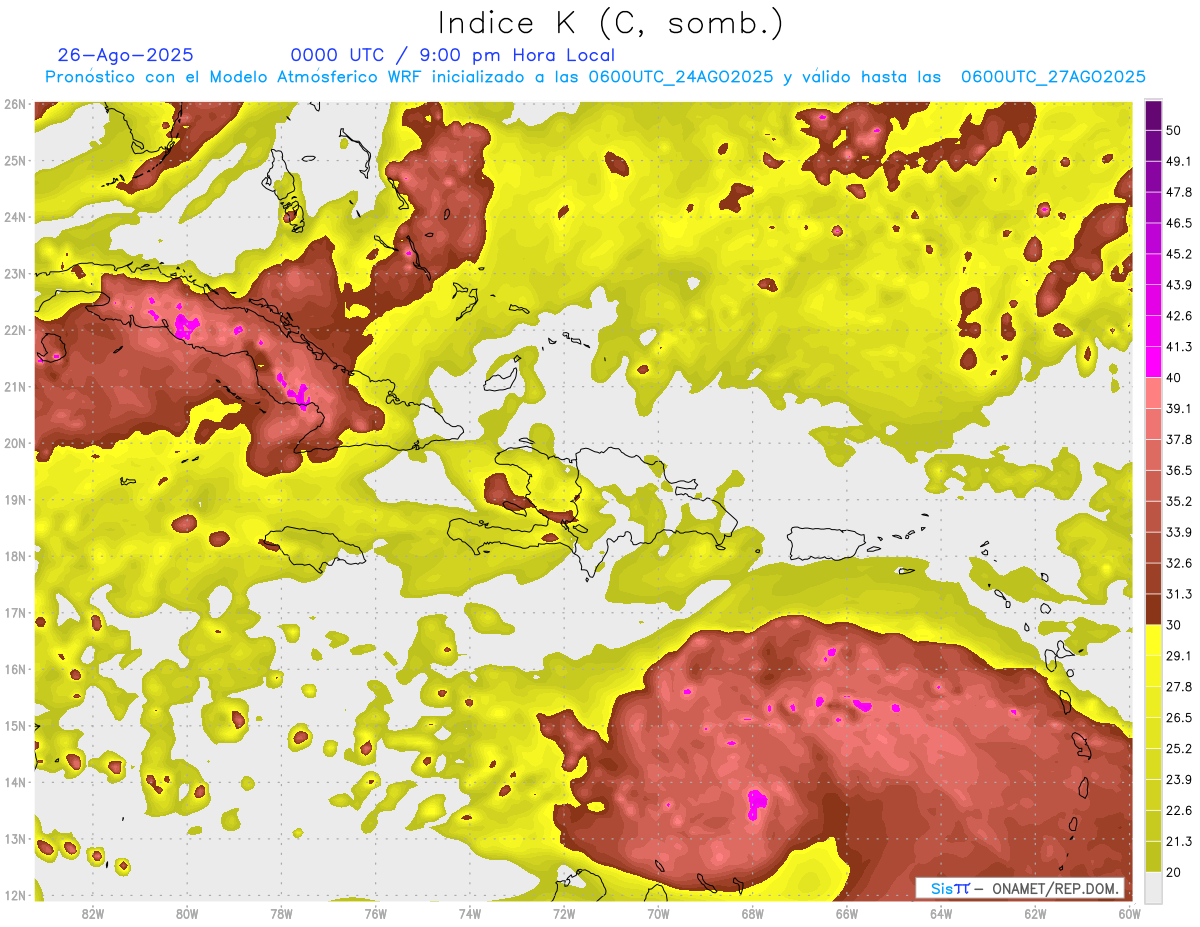Select the gray legend band below 20
The height and width of the screenshot is (927, 1200).
click(x=1153, y=886)
